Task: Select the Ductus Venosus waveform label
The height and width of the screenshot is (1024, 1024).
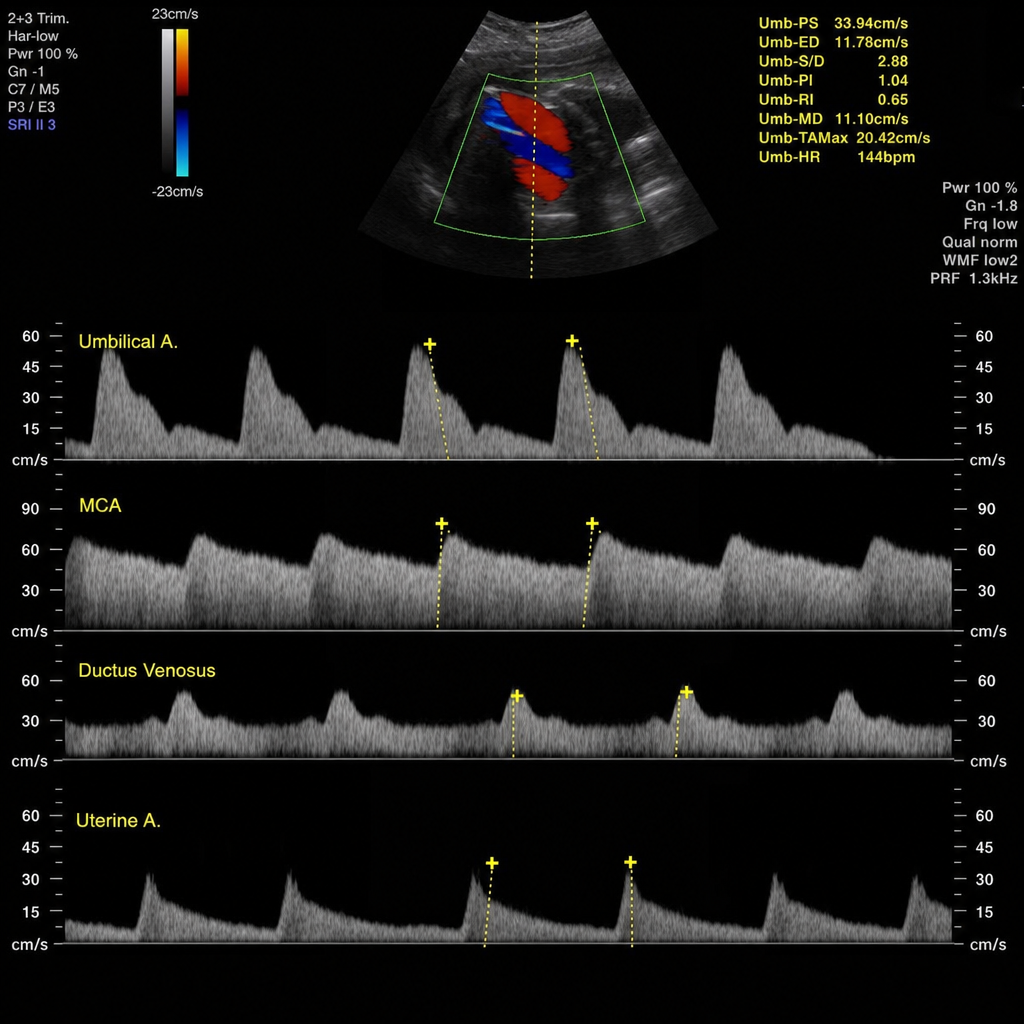Action: click(147, 671)
